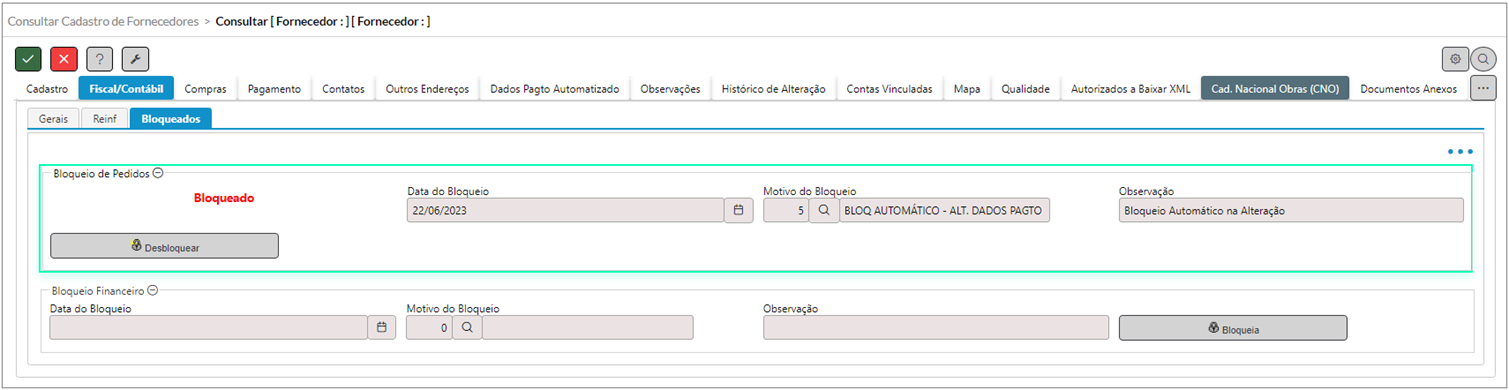Viewport: 1509px width, 390px height.
Task: Go to the Pagamento tab
Action: pyautogui.click(x=274, y=89)
